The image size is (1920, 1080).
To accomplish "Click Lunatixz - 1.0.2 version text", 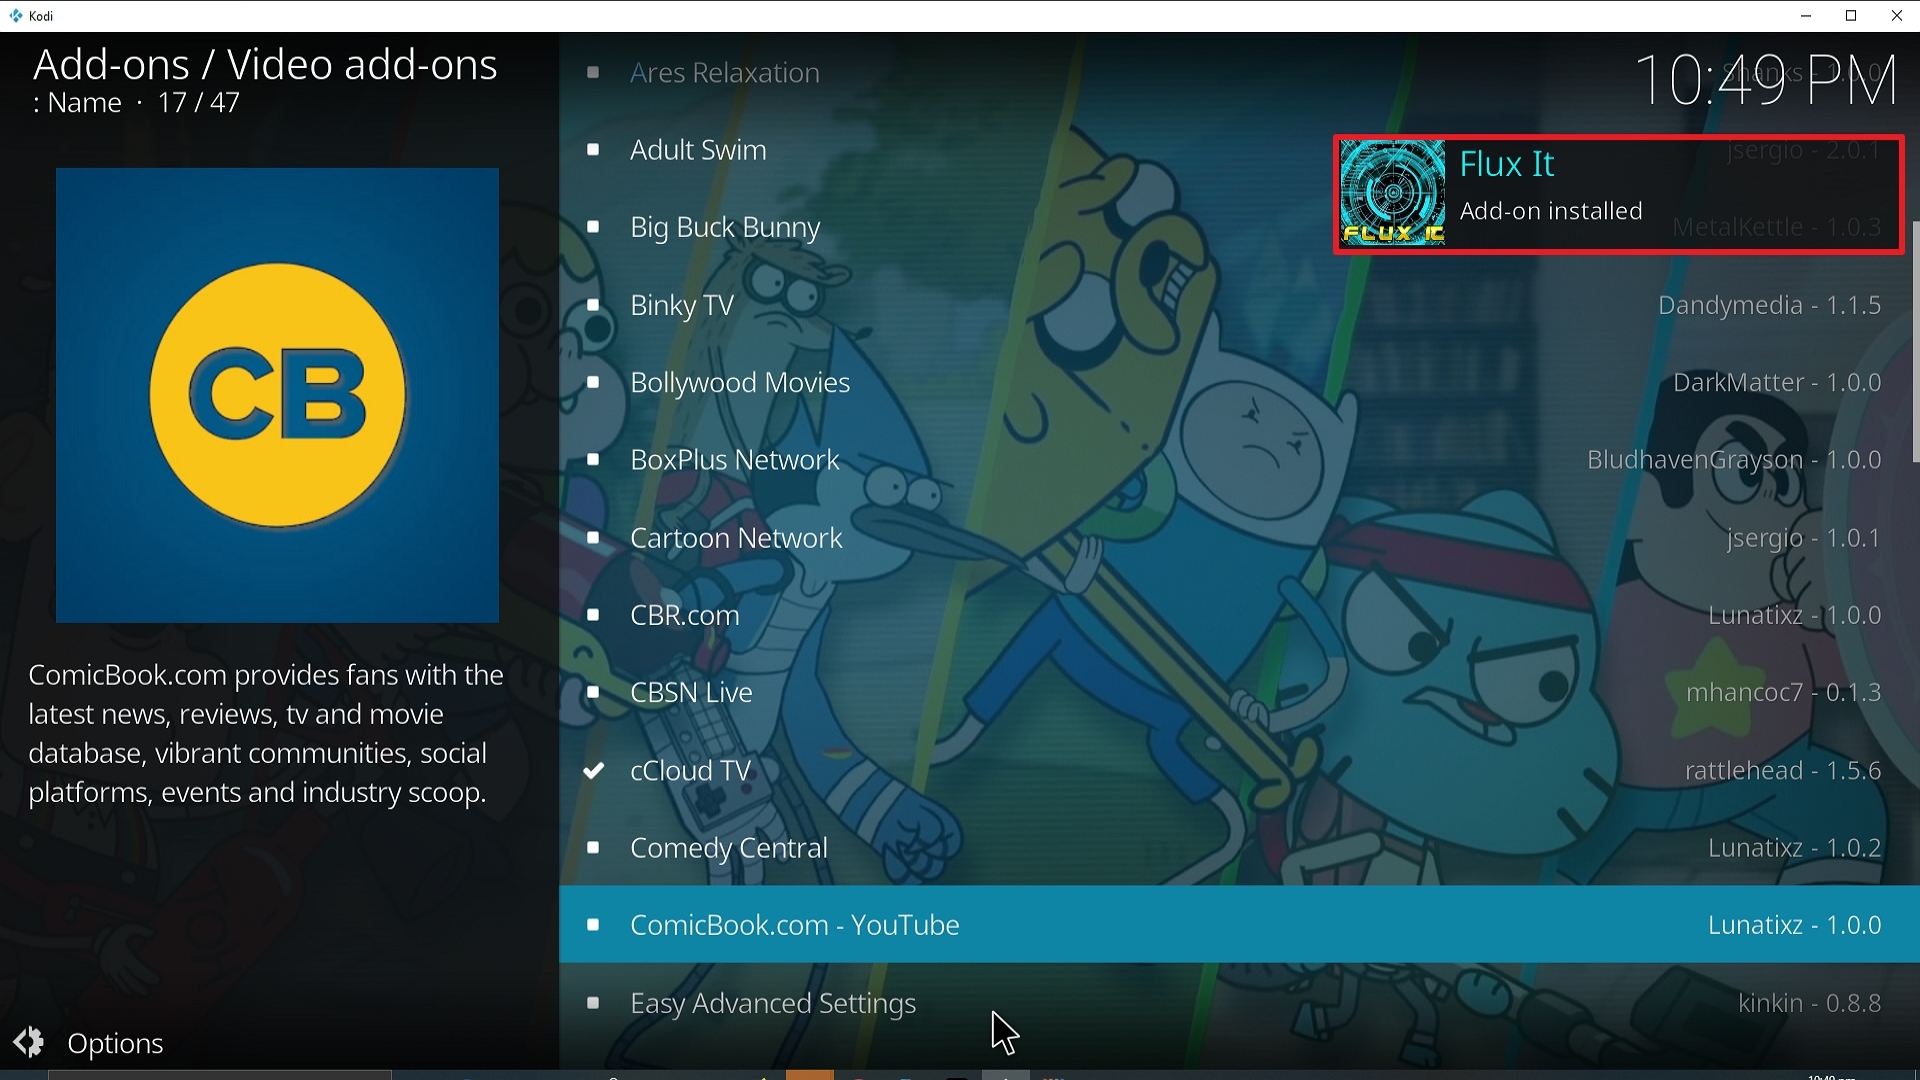I will (1795, 848).
